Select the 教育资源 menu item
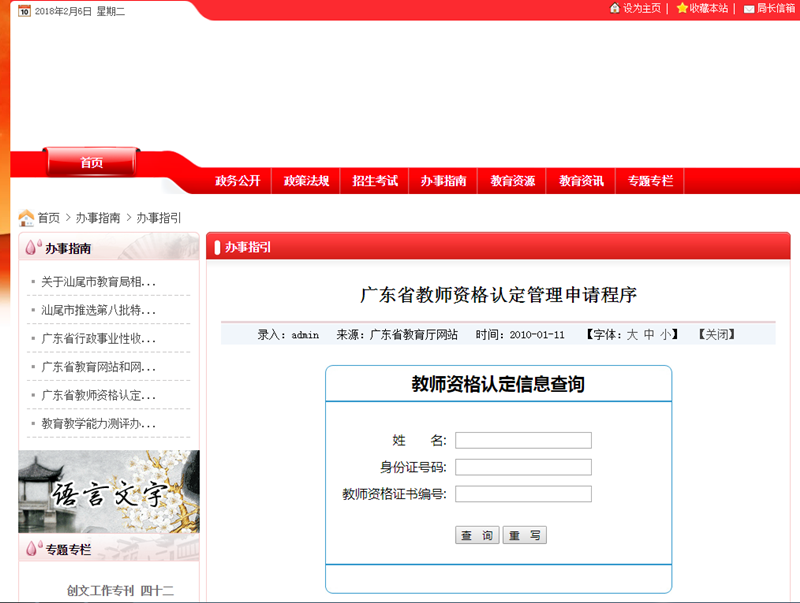 click(x=512, y=181)
